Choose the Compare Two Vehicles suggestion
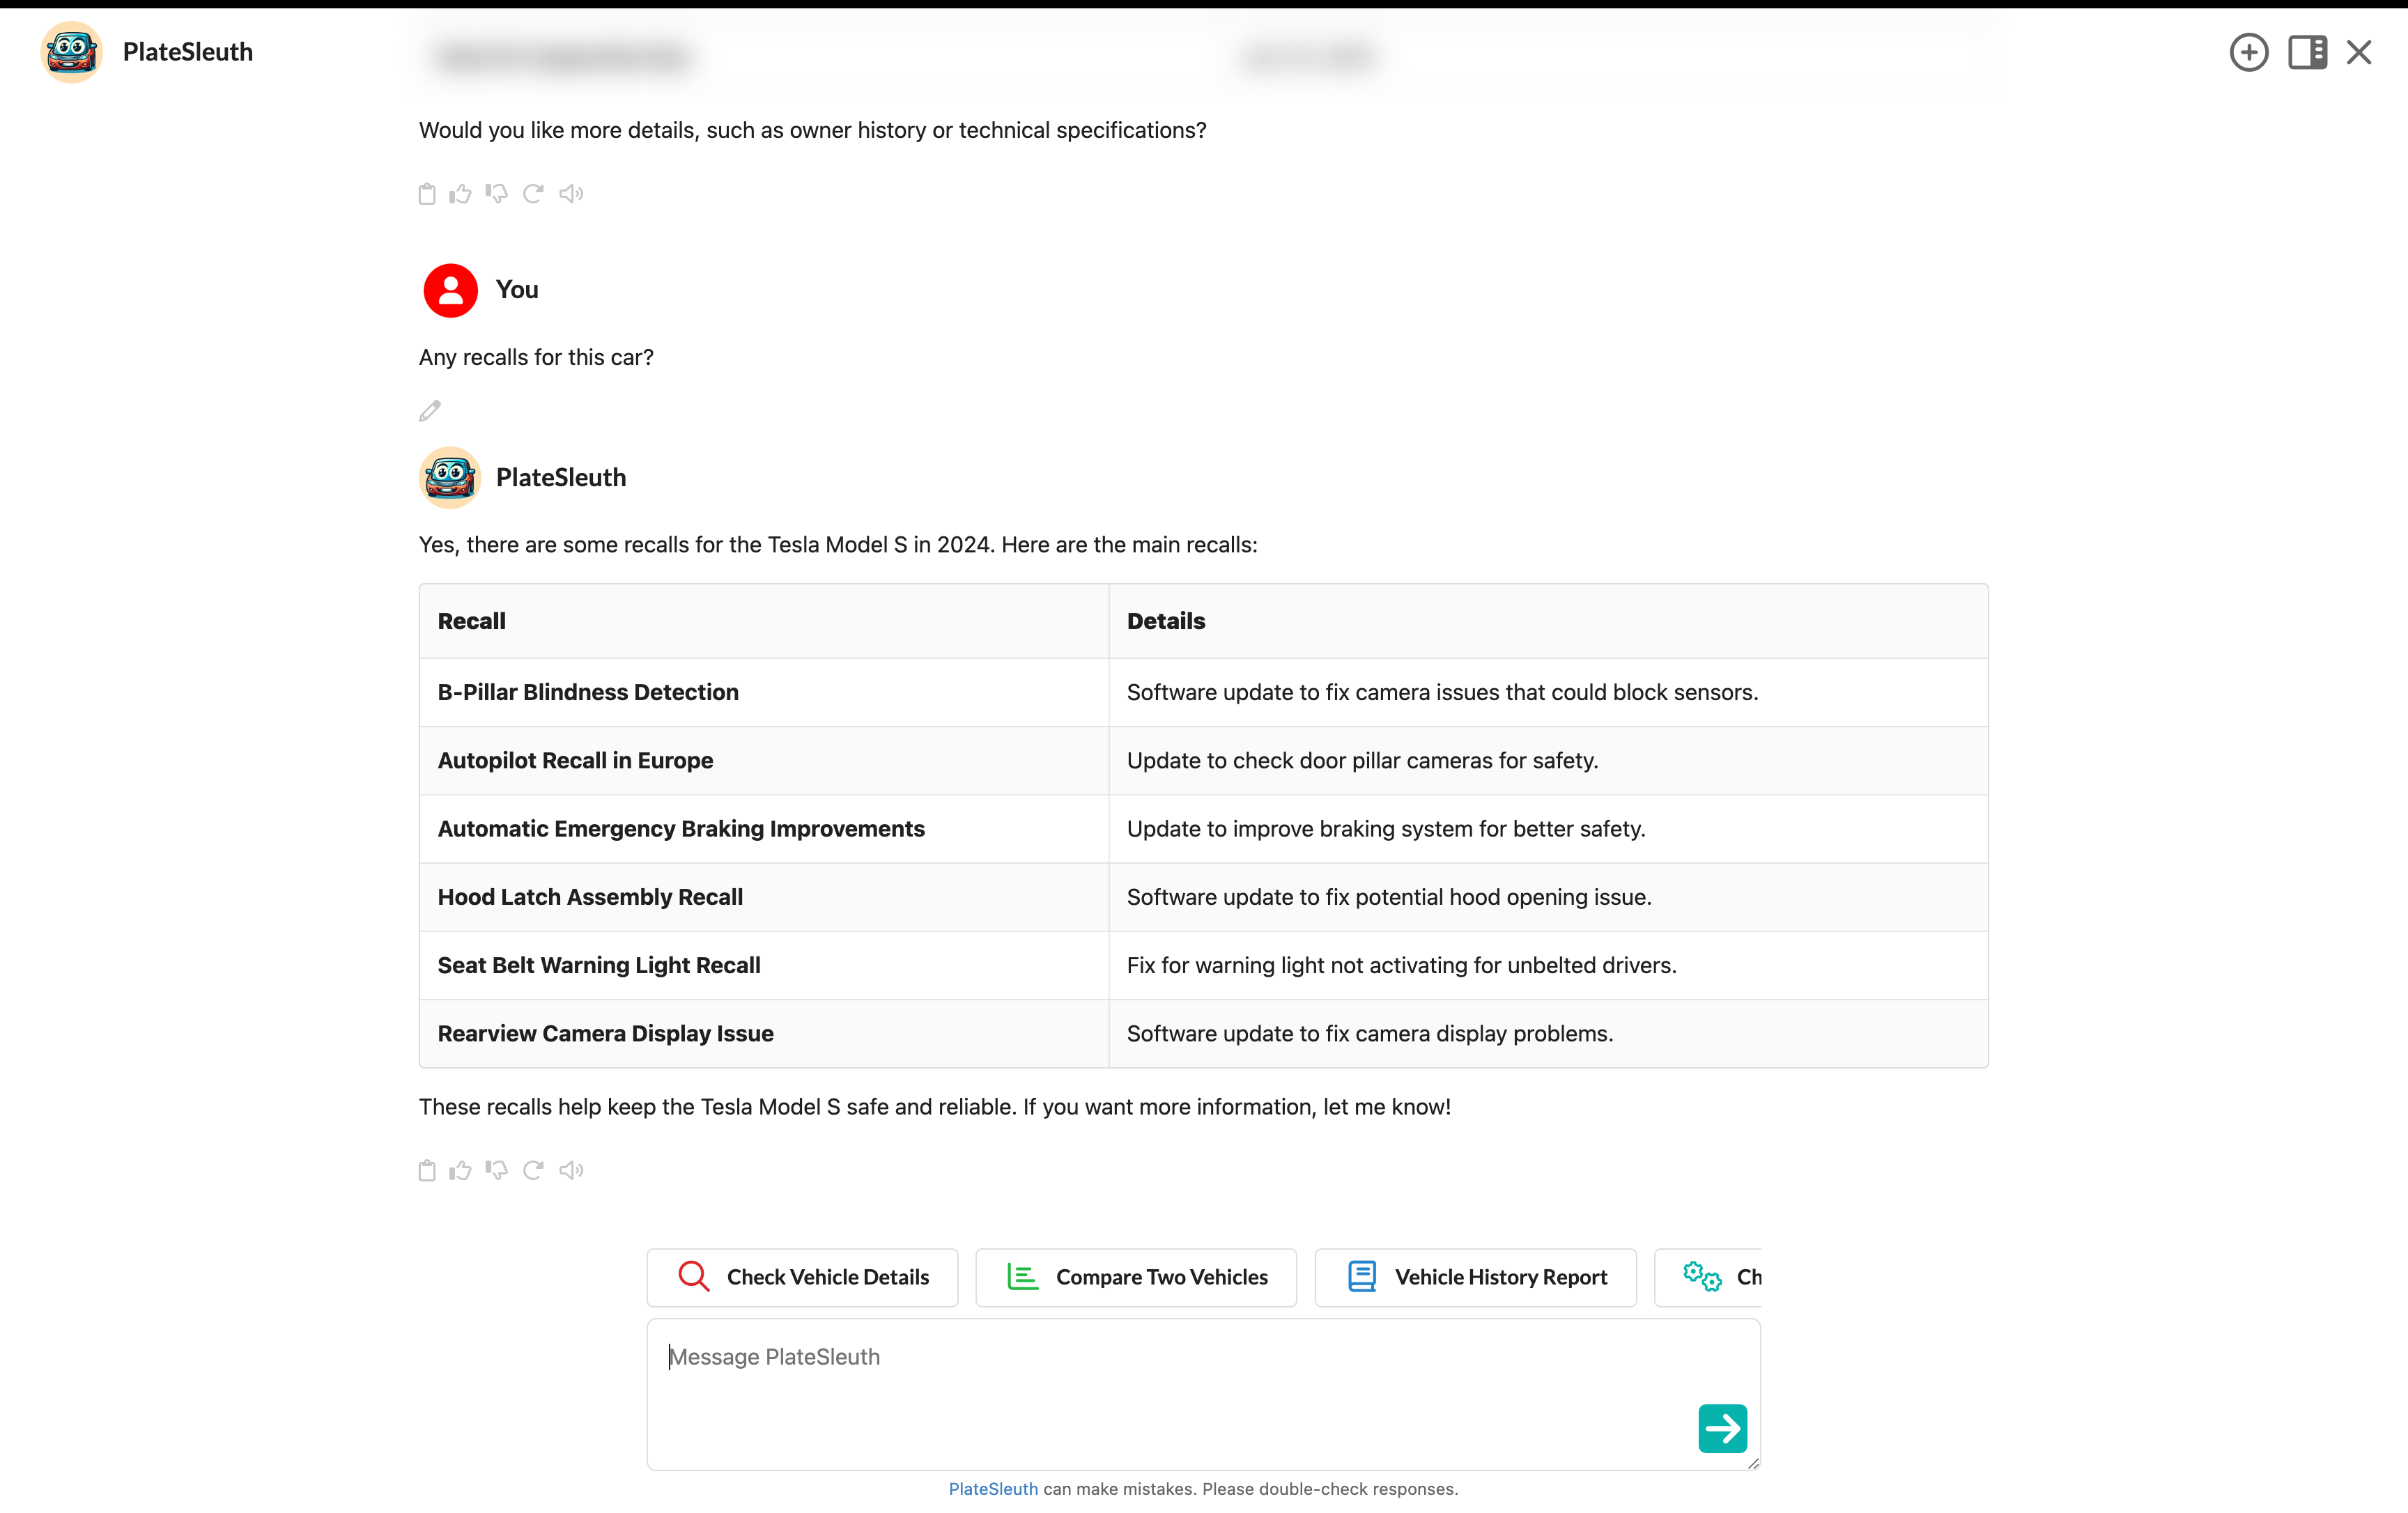Image resolution: width=2408 pixels, height=1513 pixels. click(1136, 1277)
